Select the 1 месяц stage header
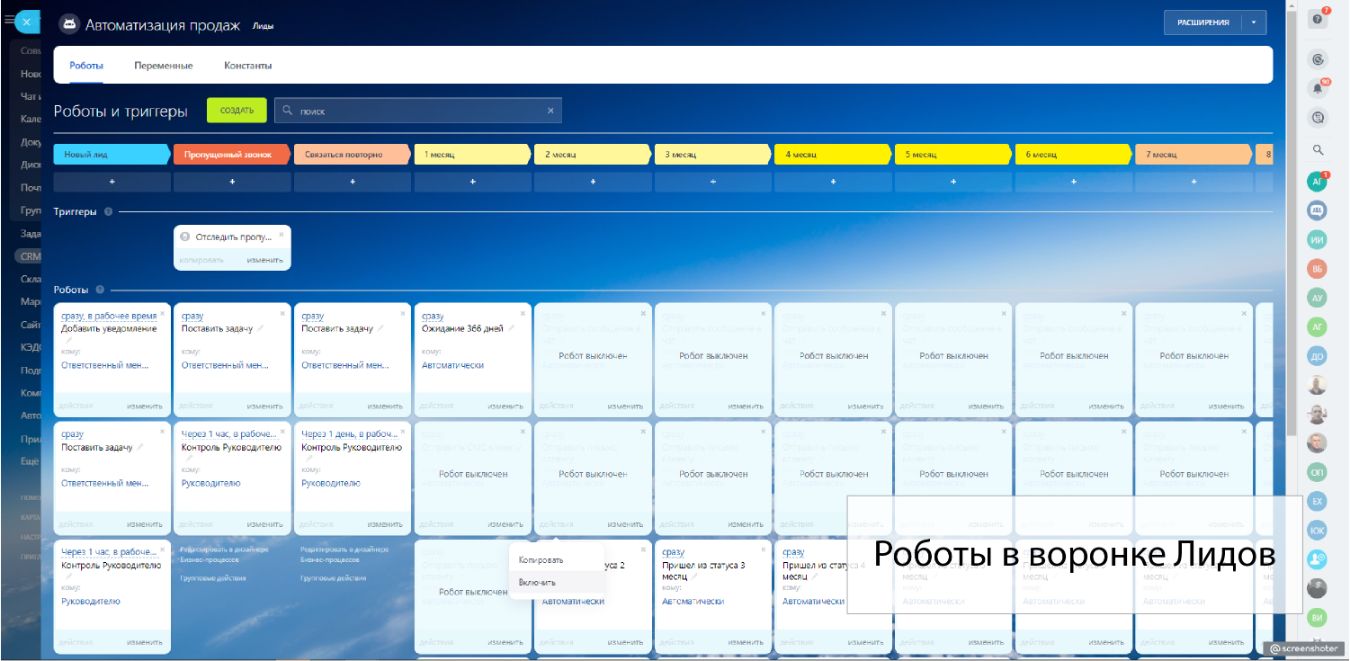Image resolution: width=1350 pixels, height=661 pixels. click(472, 155)
